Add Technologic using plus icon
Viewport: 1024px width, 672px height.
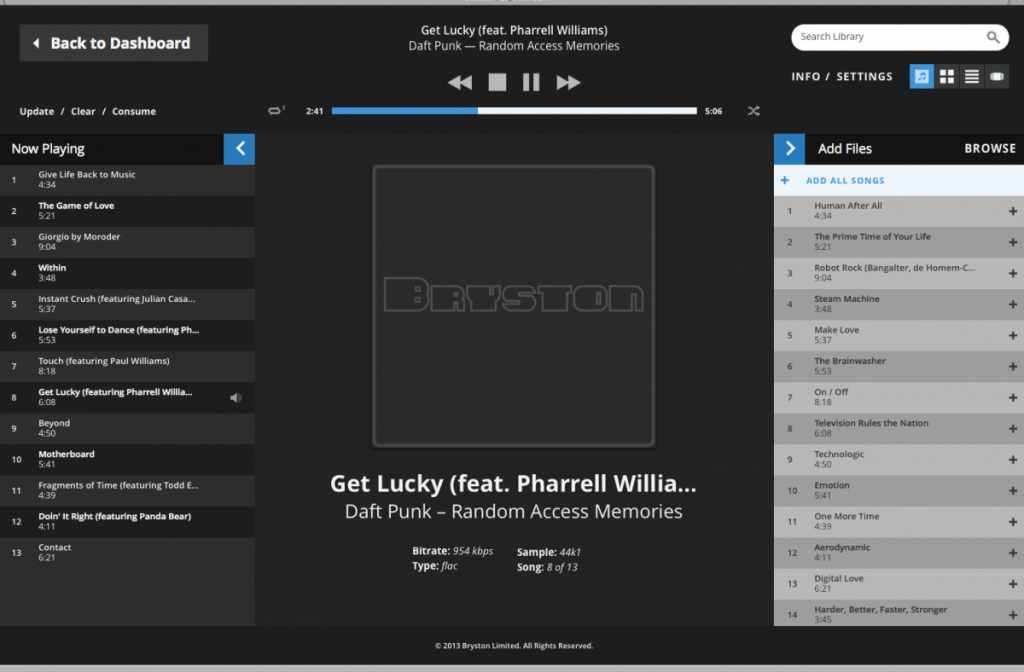[x=1012, y=460]
